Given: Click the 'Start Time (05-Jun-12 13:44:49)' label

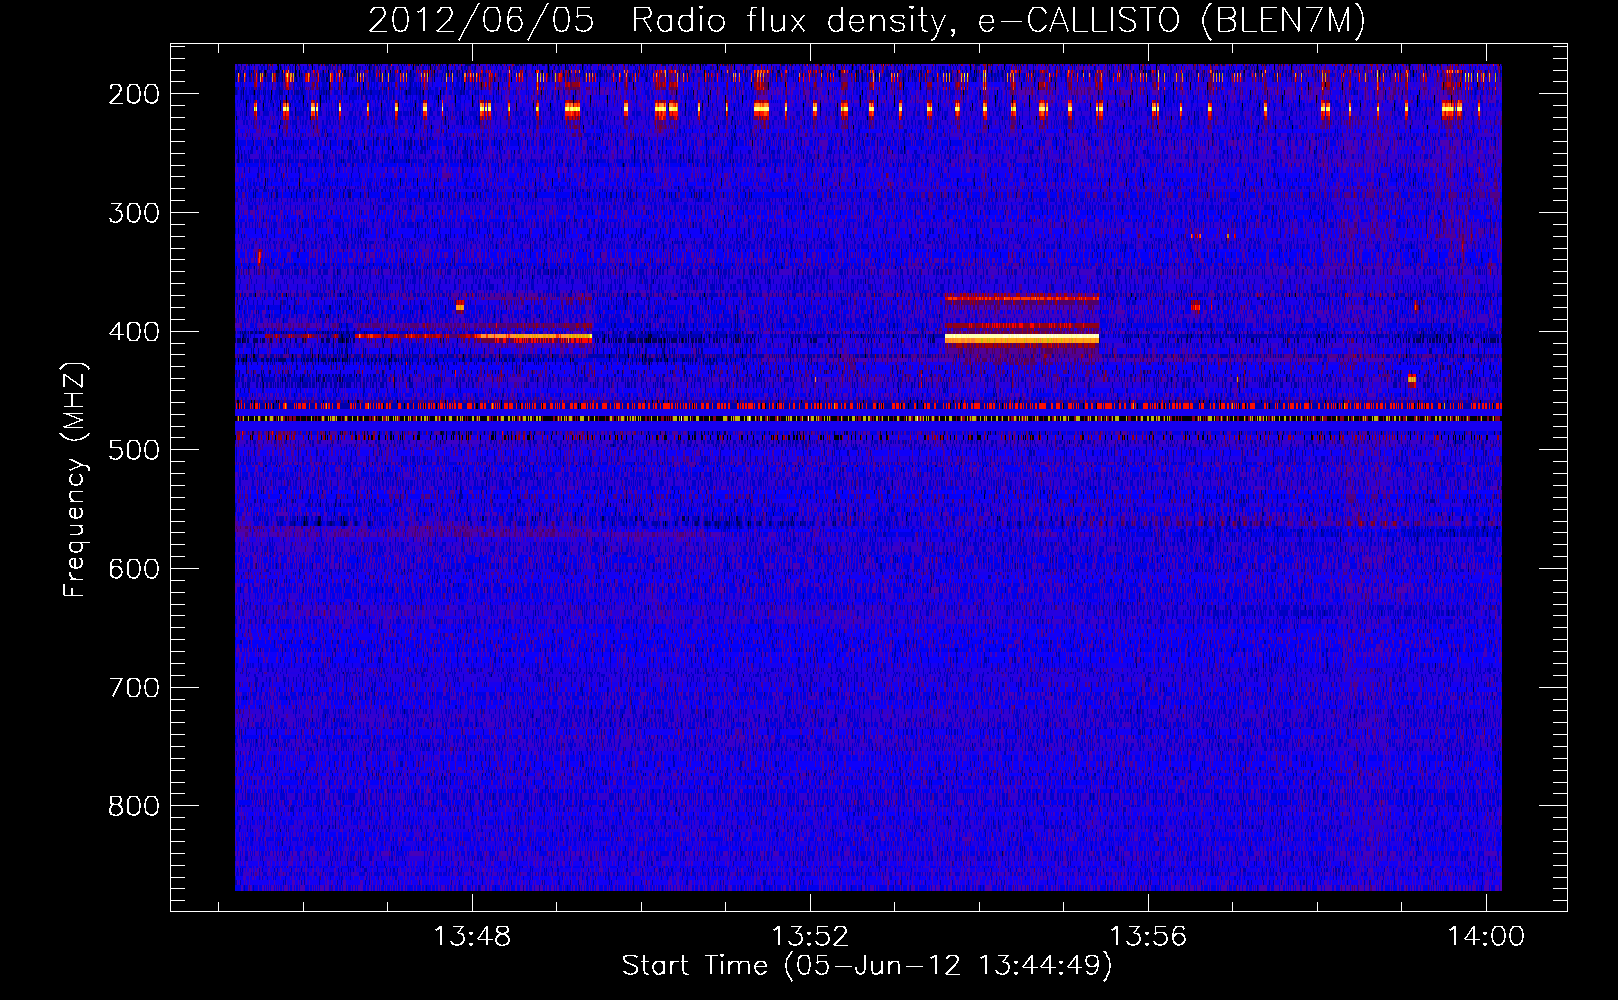Looking at the screenshot, I should tap(867, 966).
